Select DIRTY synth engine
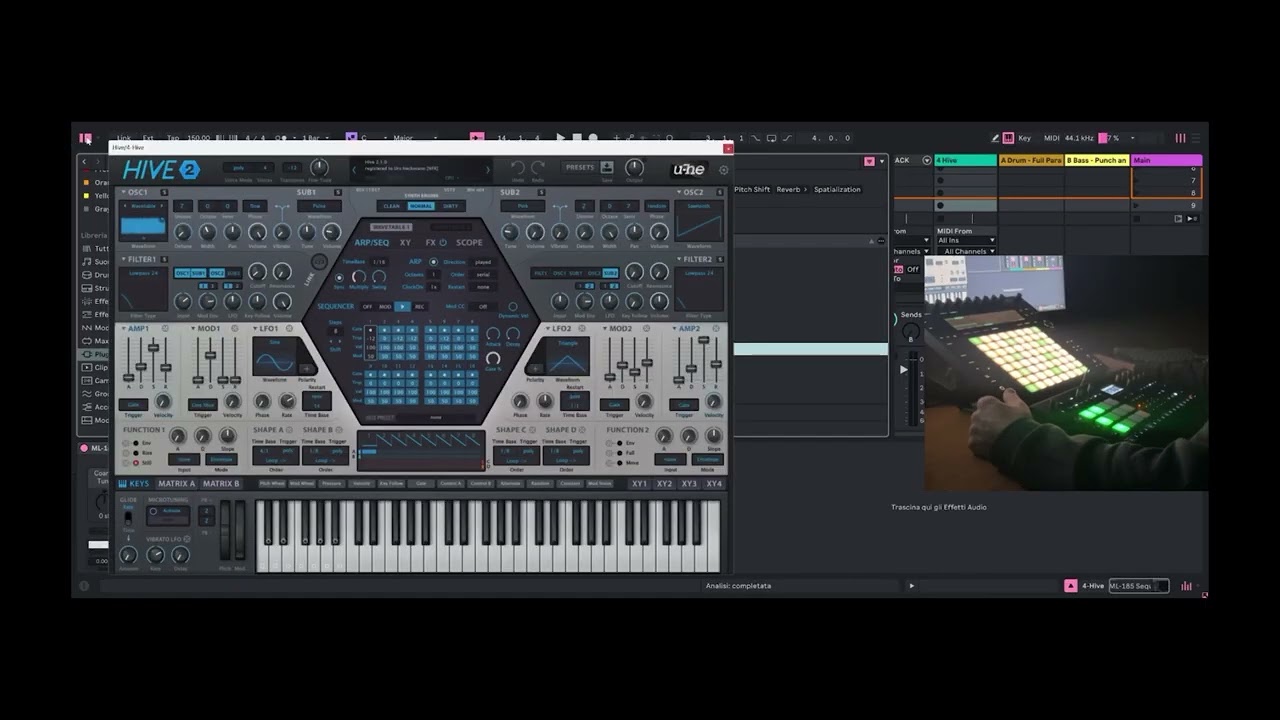The height and width of the screenshot is (720, 1280). pyautogui.click(x=450, y=207)
